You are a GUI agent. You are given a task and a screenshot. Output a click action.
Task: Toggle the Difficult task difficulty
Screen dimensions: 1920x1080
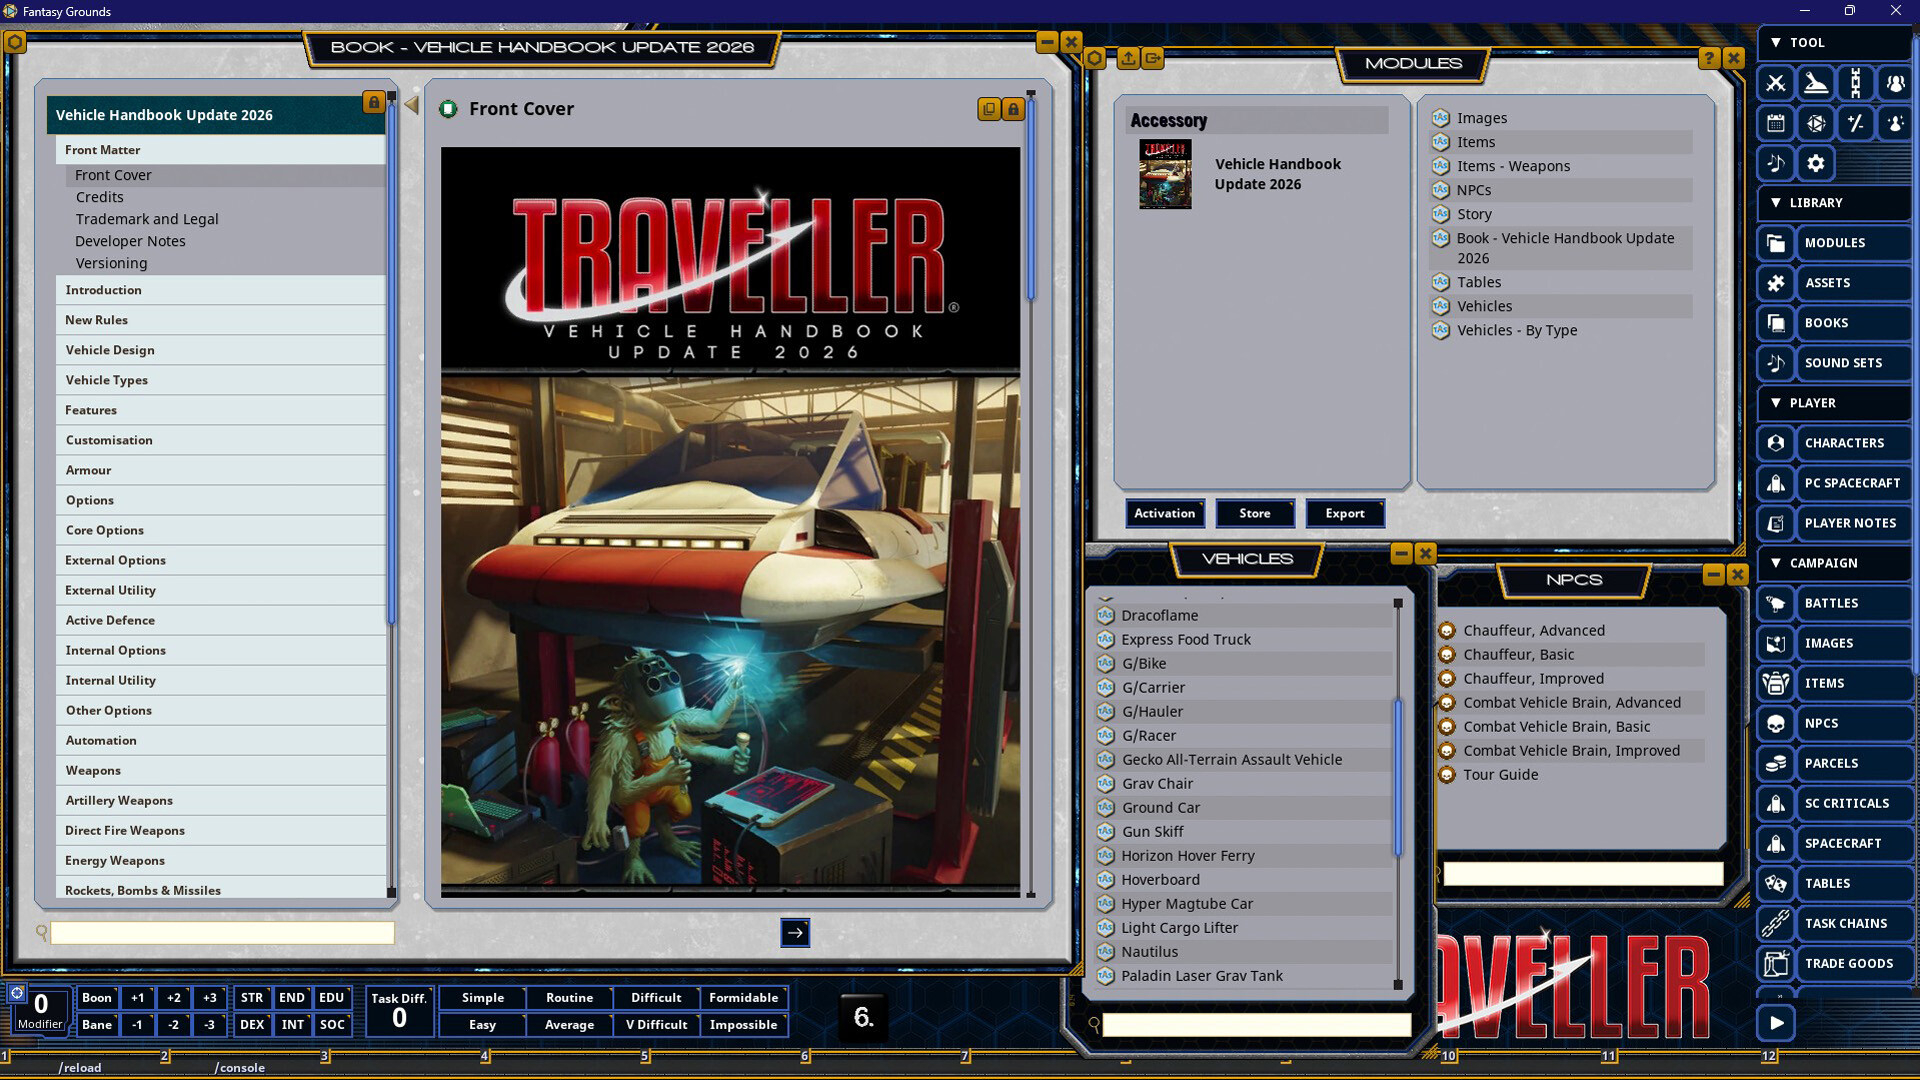pyautogui.click(x=656, y=998)
